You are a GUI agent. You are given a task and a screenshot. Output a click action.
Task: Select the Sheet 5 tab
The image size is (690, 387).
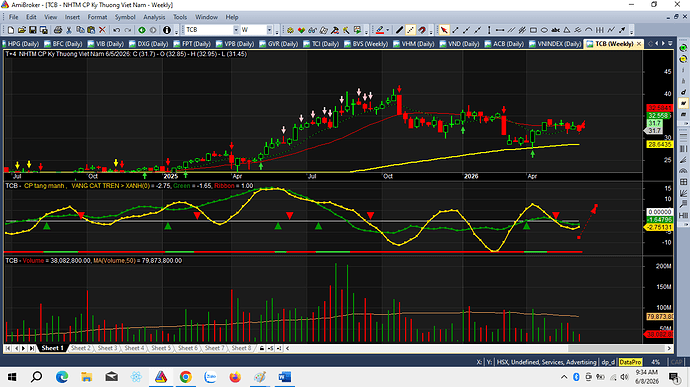pyautogui.click(x=161, y=348)
